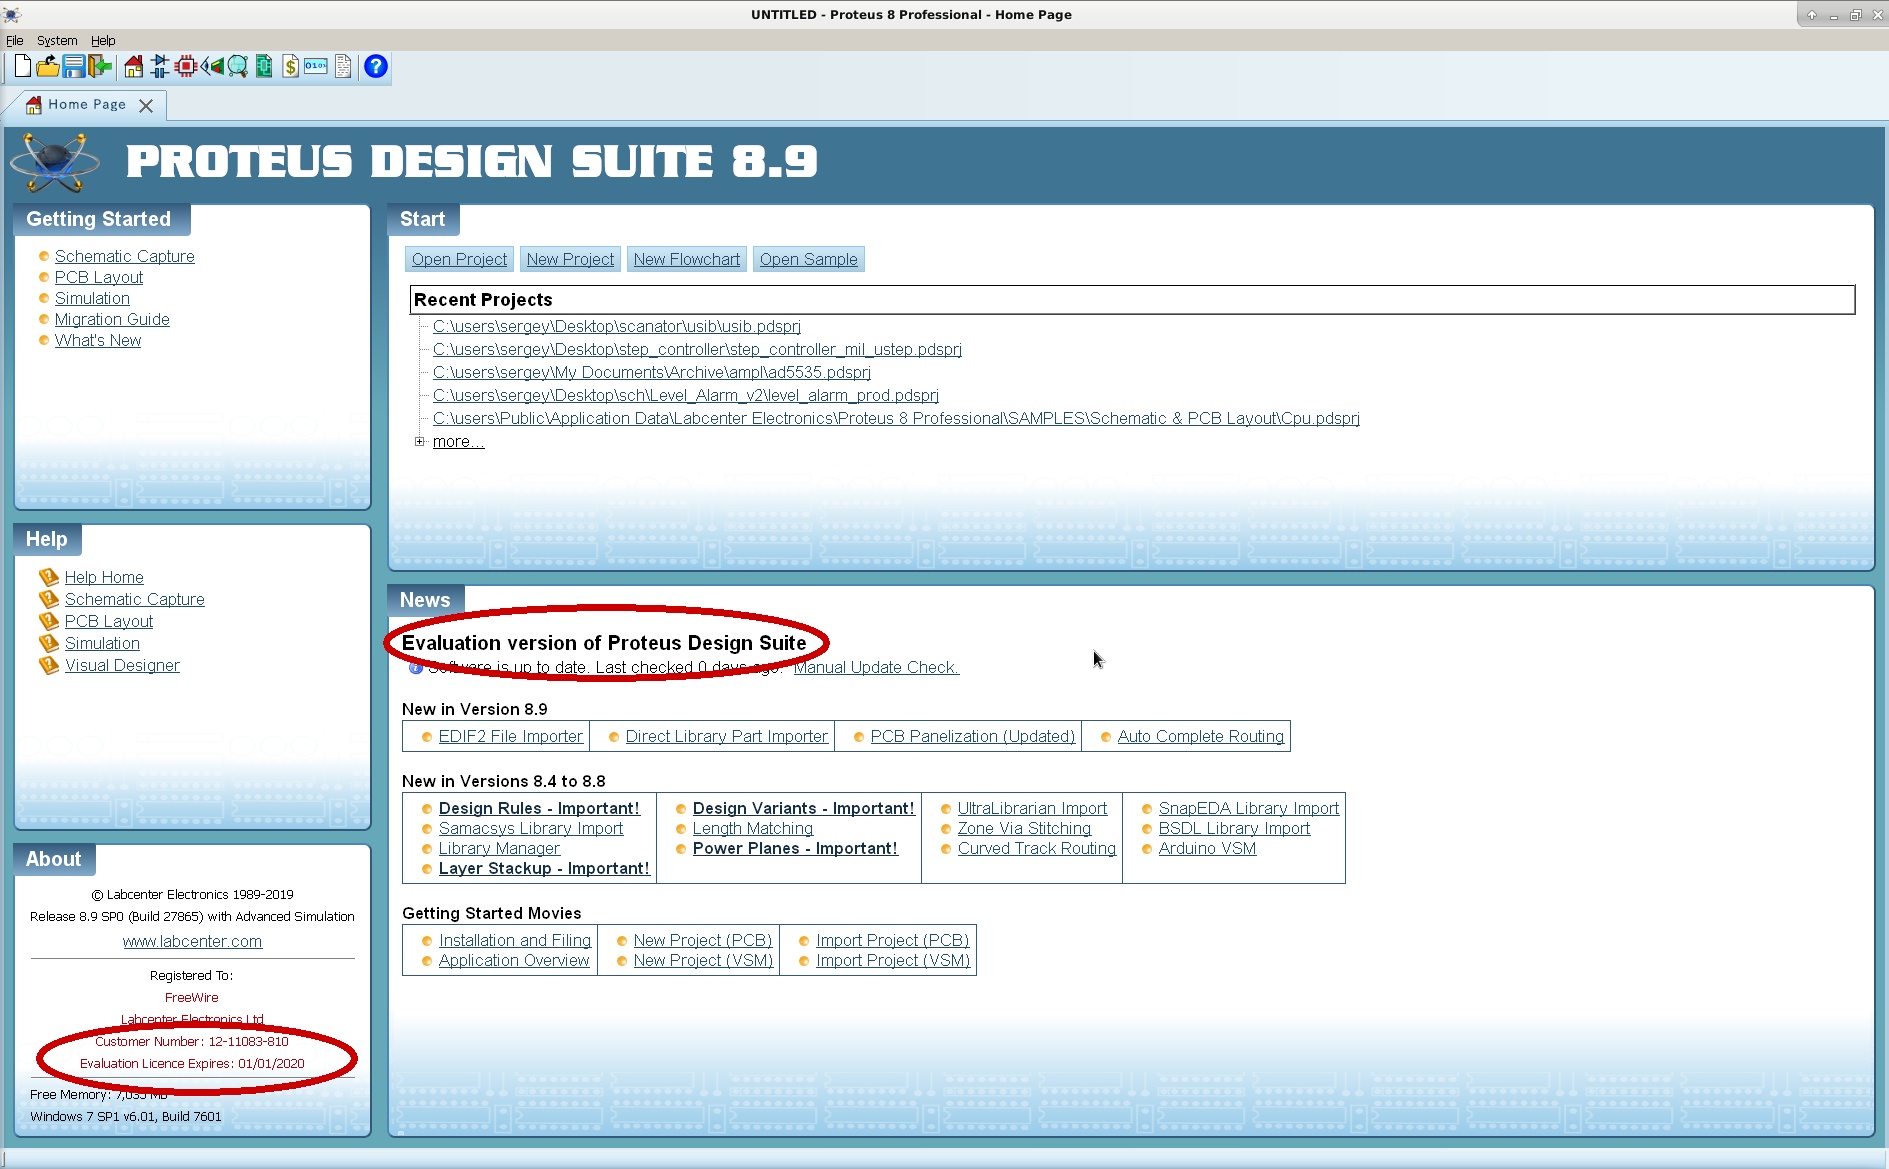
Task: Open Getting Started Simulation link
Action: [92, 298]
